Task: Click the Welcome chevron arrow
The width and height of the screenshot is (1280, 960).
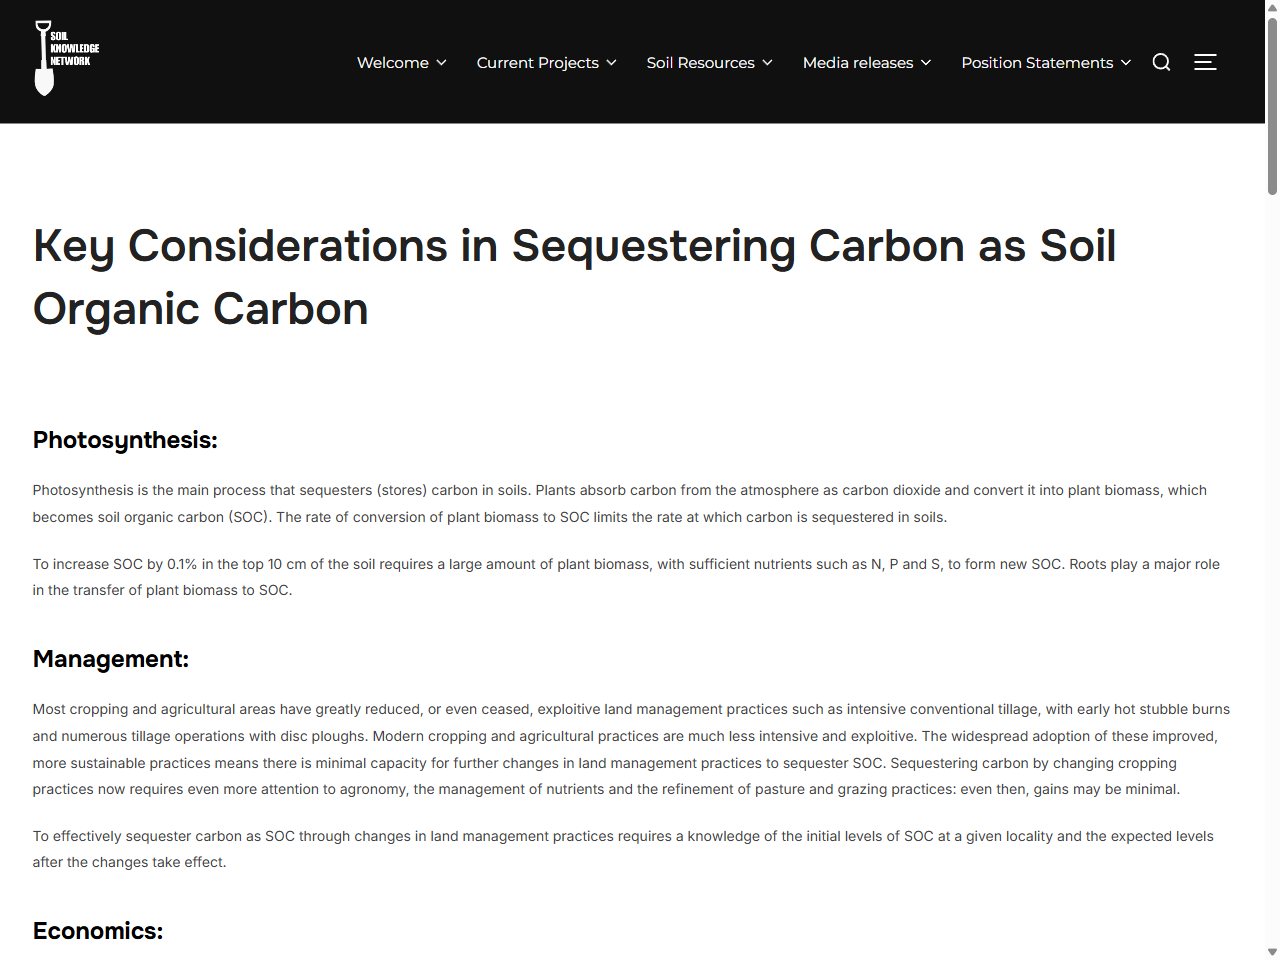Action: (x=441, y=63)
